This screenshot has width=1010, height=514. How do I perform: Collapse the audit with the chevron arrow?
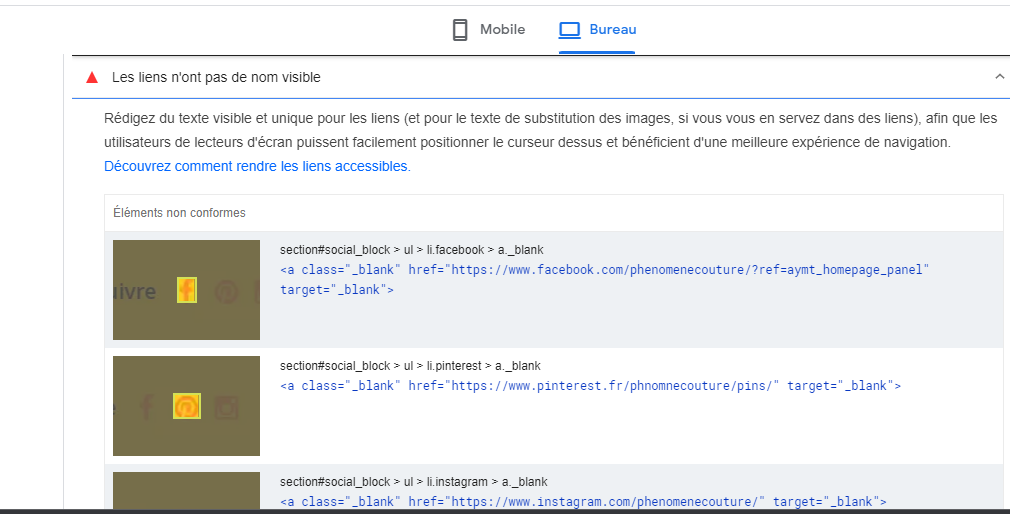coord(999,77)
